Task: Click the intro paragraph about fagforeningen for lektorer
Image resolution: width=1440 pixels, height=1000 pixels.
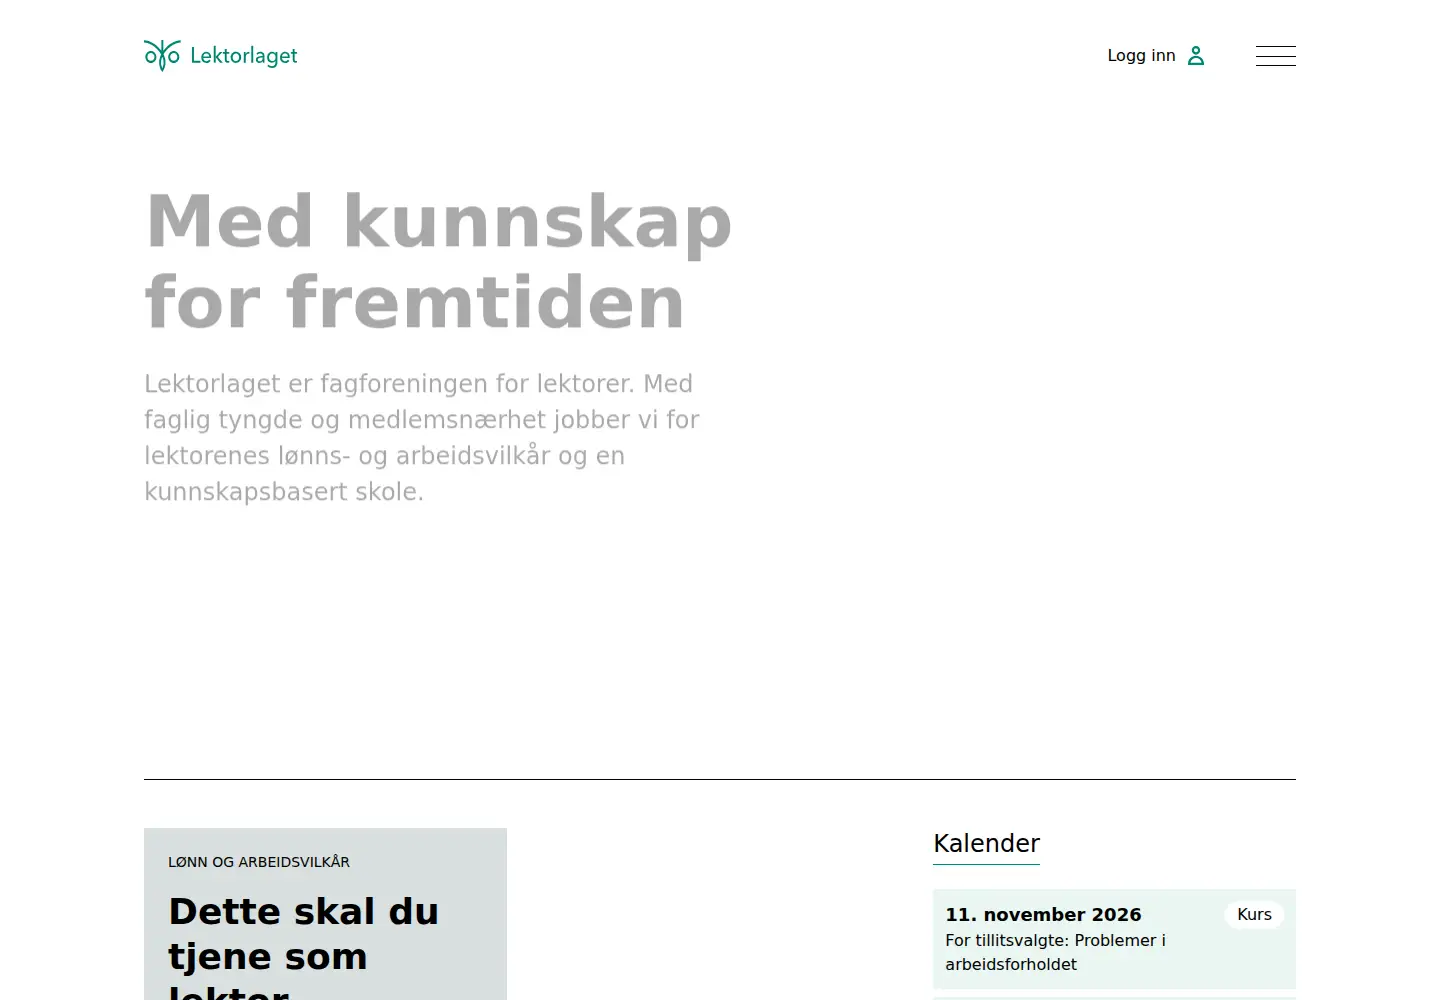Action: coord(422,438)
